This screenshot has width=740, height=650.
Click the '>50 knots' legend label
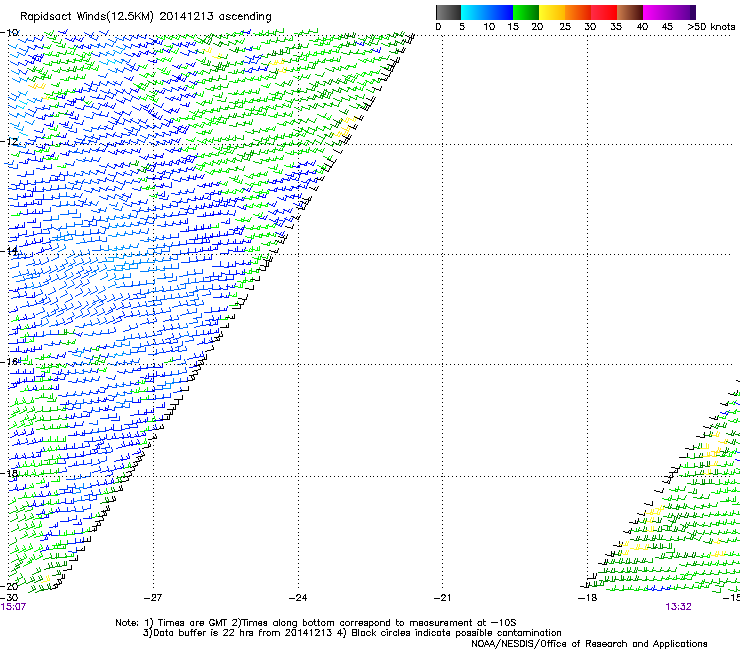pos(711,27)
